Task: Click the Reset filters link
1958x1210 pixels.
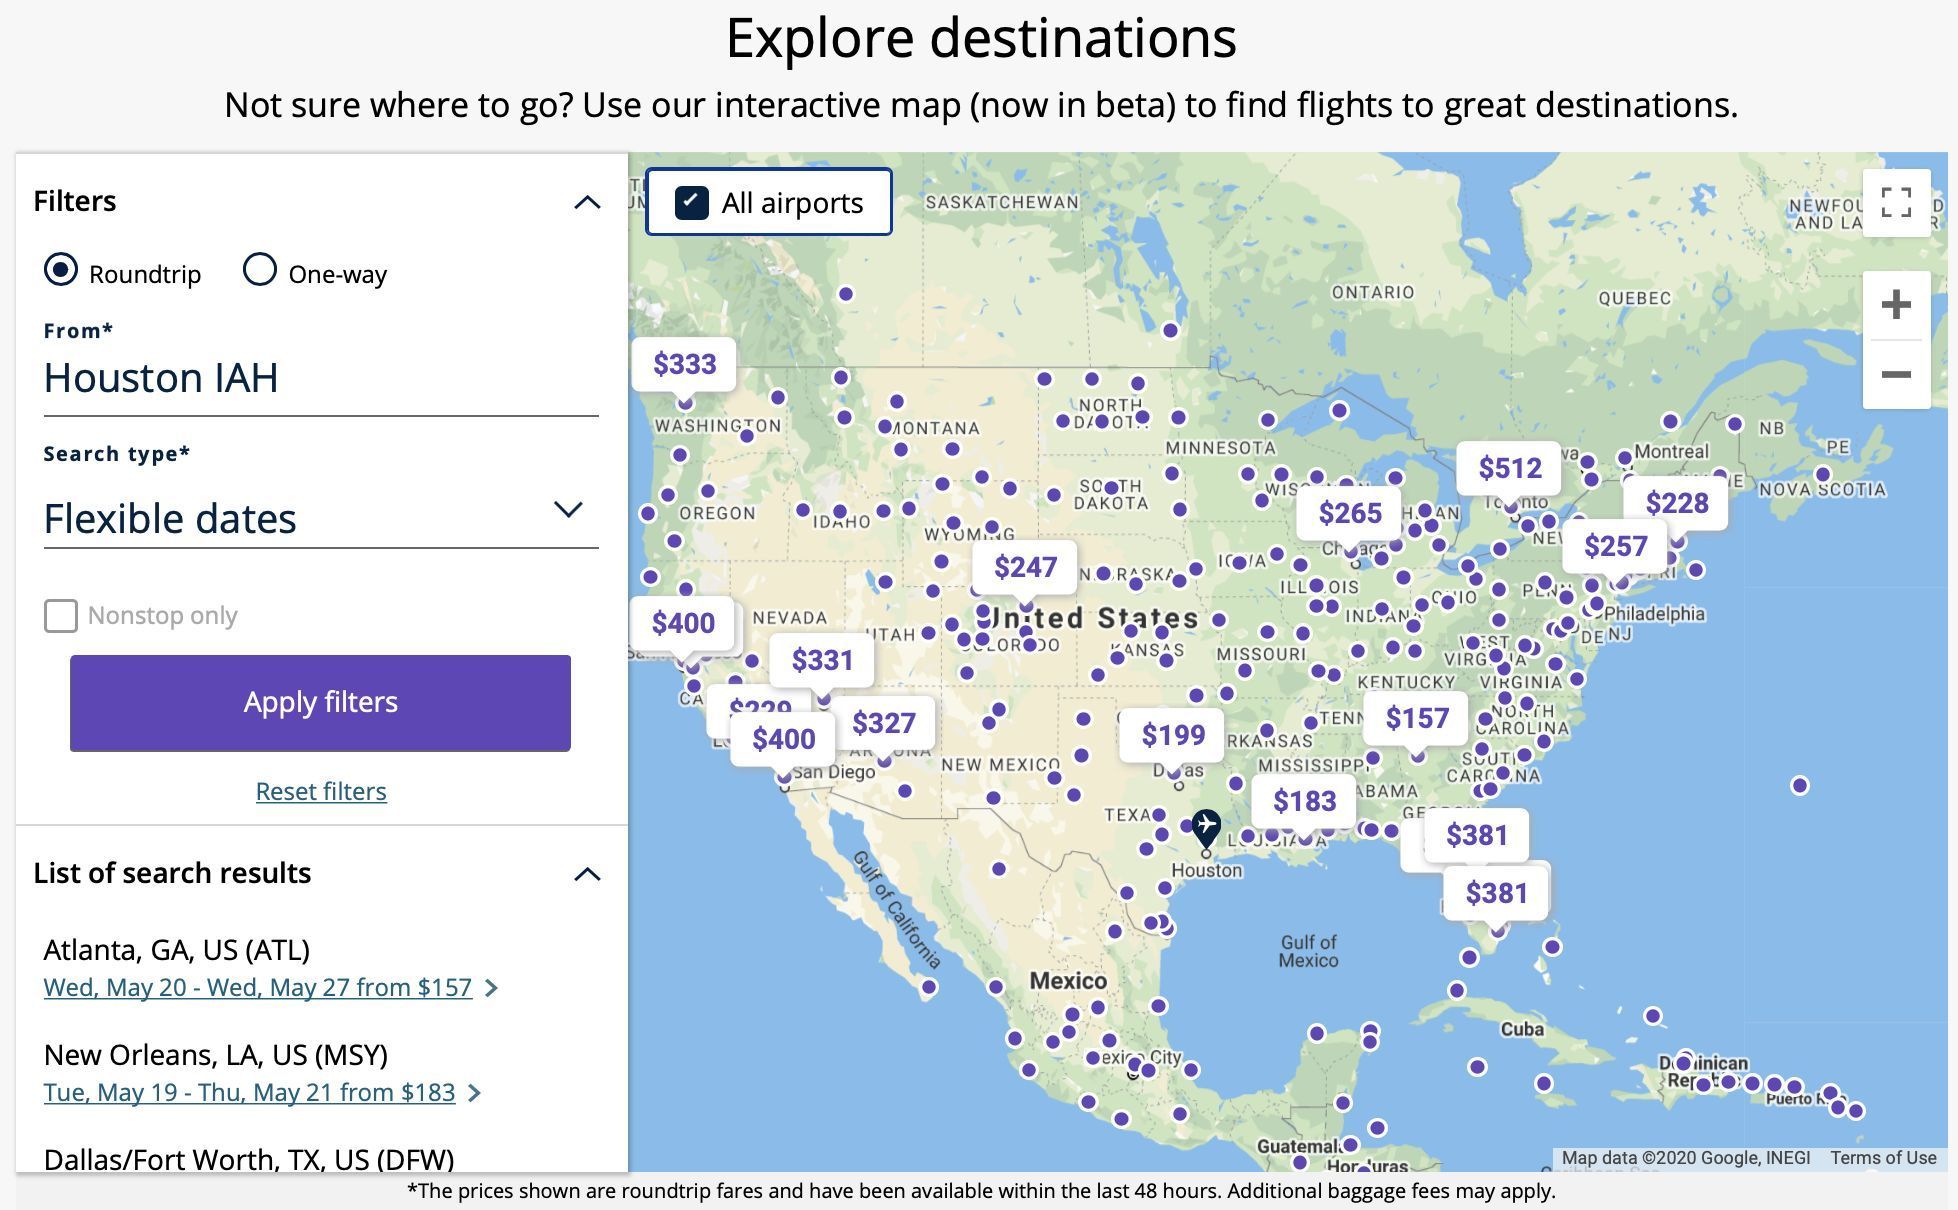Action: tap(321, 791)
